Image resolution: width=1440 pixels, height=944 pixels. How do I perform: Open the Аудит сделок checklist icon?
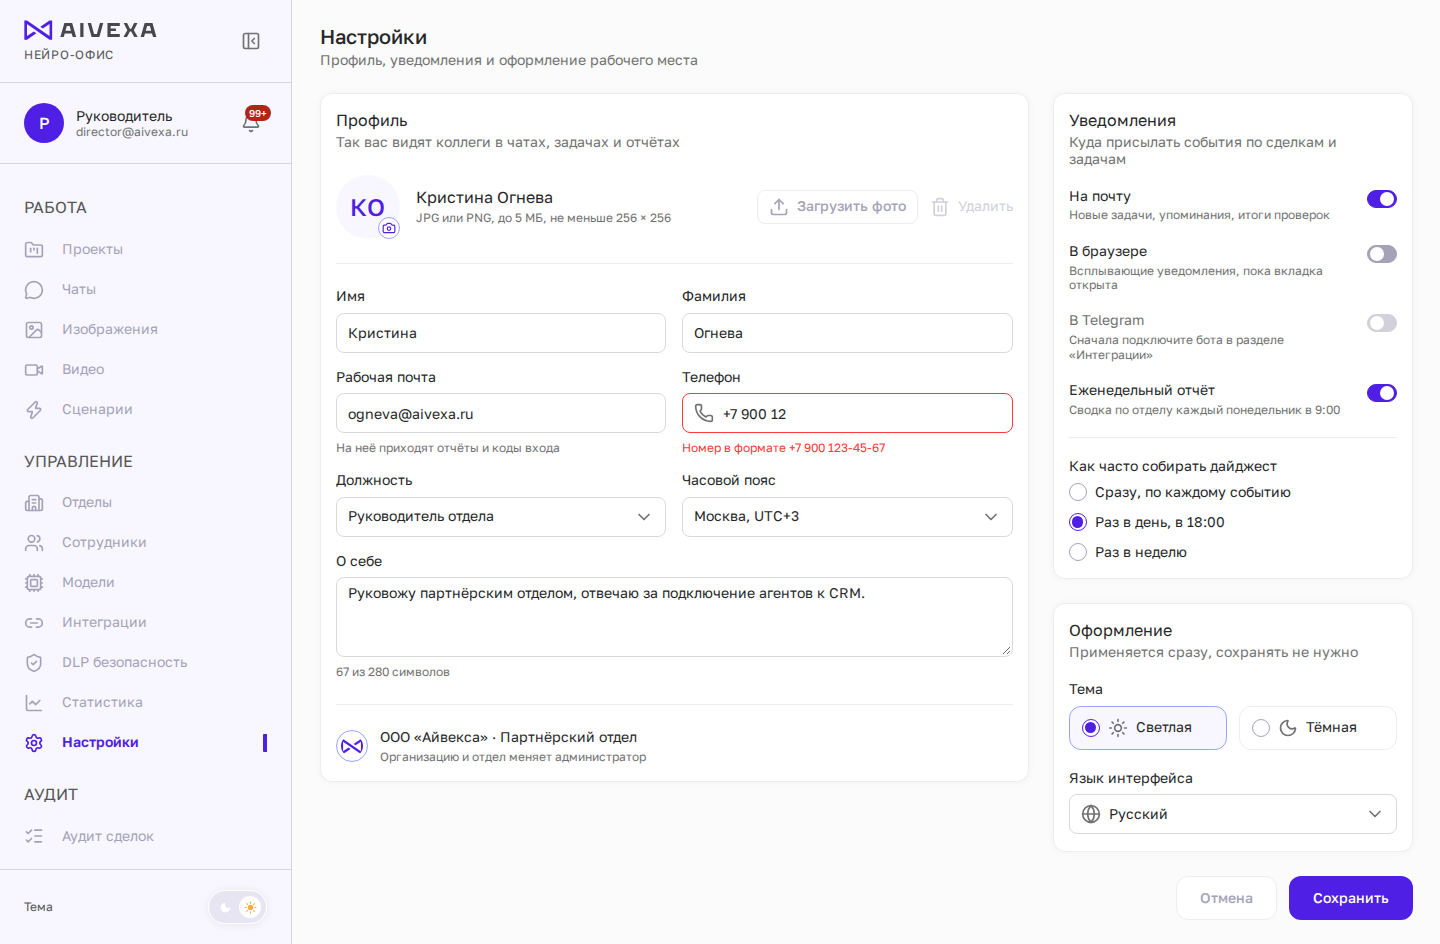[x=34, y=836]
